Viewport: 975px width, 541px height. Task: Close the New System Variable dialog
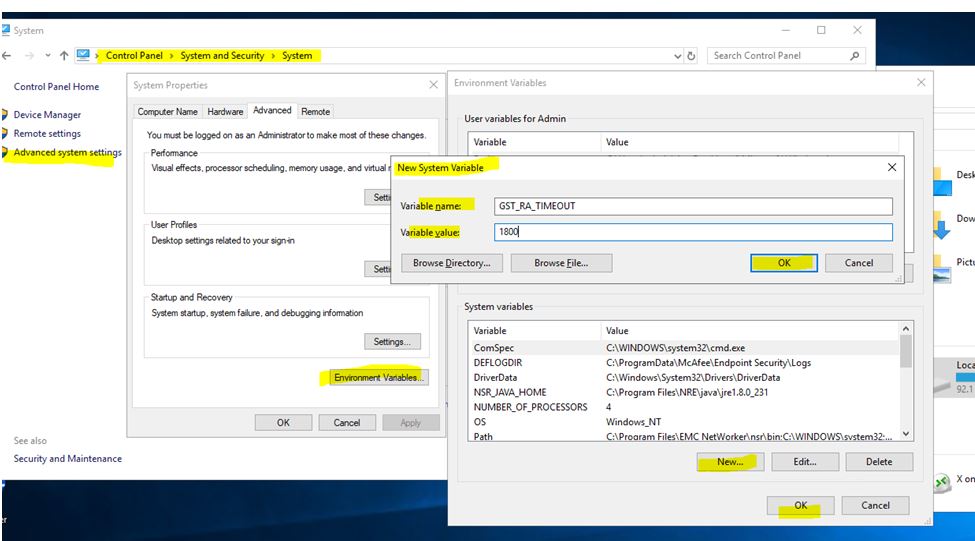[891, 167]
